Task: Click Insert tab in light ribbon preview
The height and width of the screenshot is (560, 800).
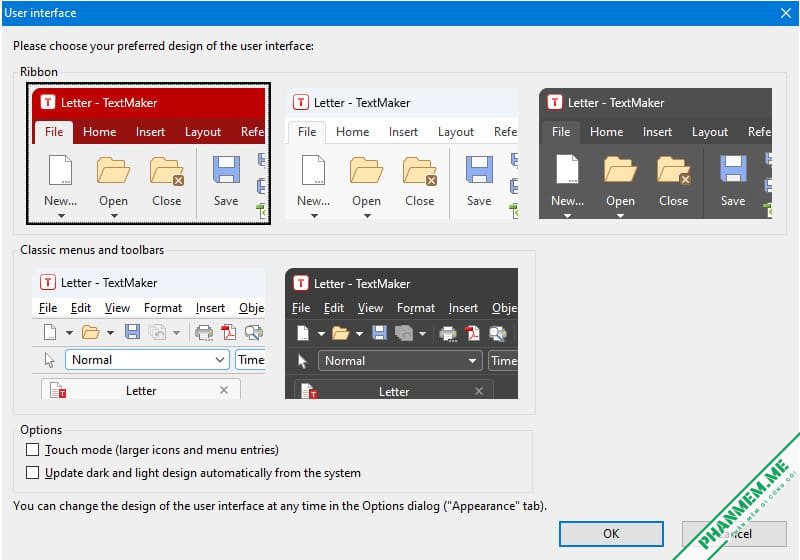Action: tap(403, 132)
